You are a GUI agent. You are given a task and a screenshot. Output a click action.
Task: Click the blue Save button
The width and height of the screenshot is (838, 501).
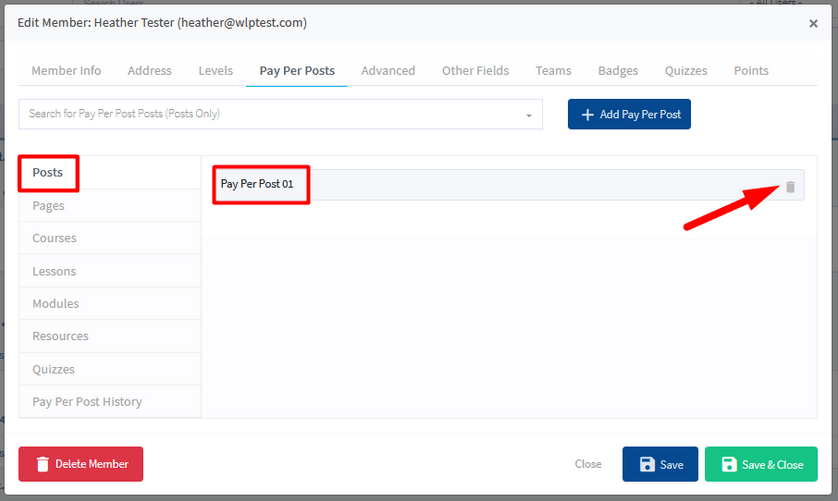pyautogui.click(x=660, y=464)
